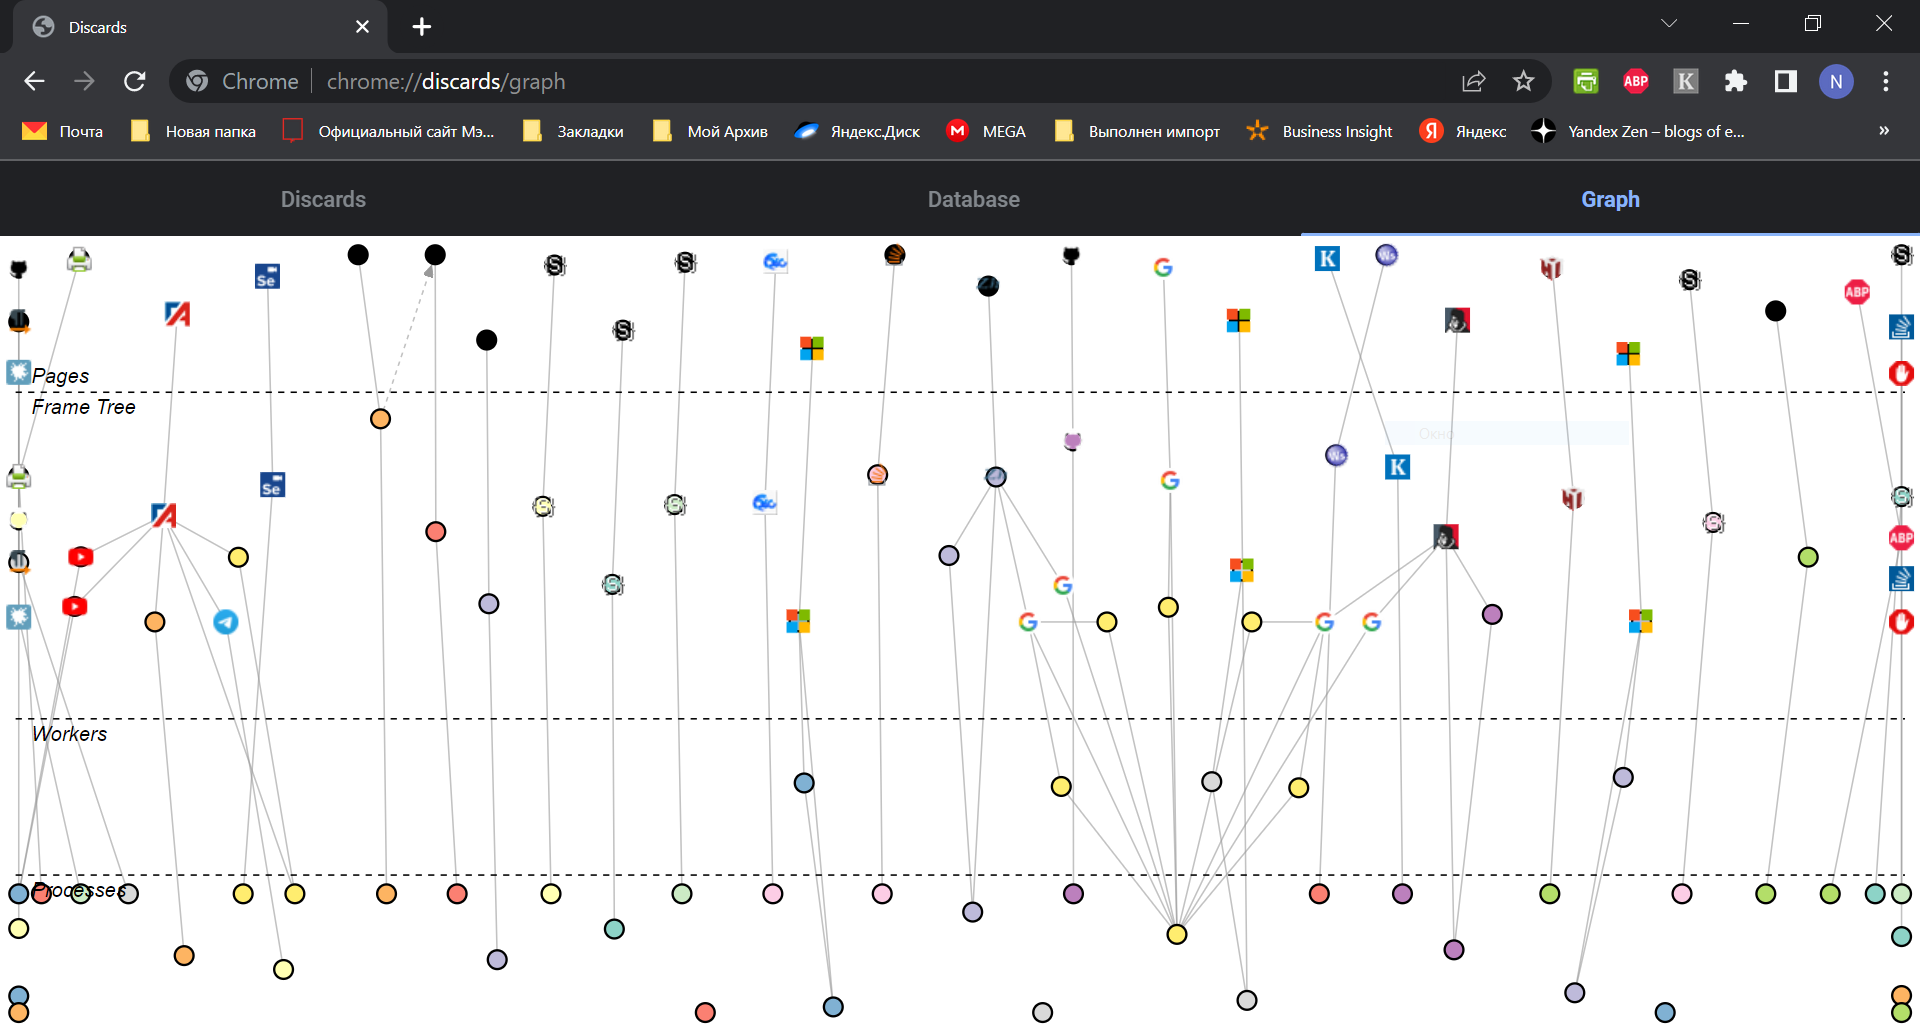The height and width of the screenshot is (1030, 1920).
Task: Open the Kaspersky K extension
Action: point(1686,81)
